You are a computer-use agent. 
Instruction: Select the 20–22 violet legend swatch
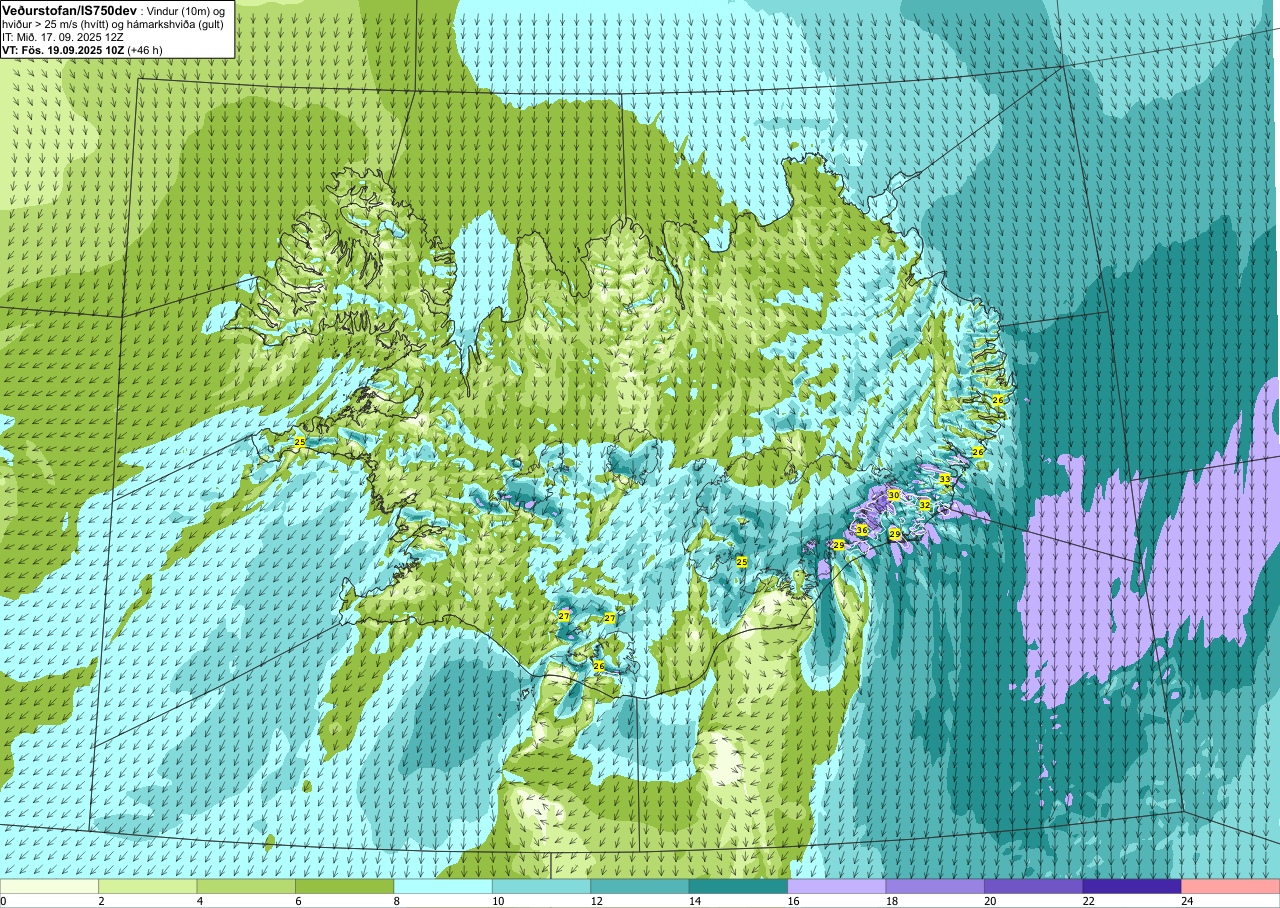(1034, 886)
